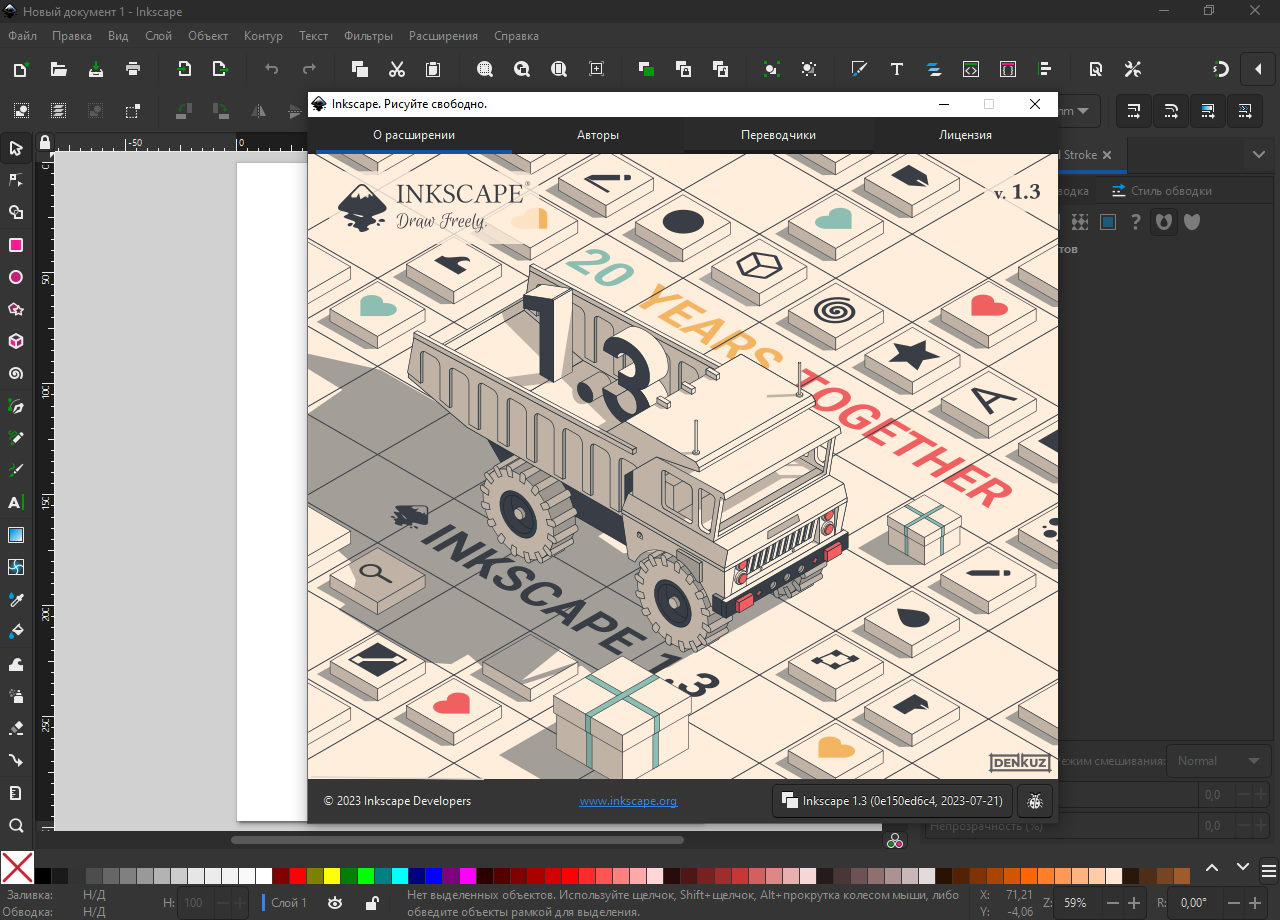Image resolution: width=1280 pixels, height=920 pixels.
Task: Open the Расширения menu
Action: [x=443, y=36]
